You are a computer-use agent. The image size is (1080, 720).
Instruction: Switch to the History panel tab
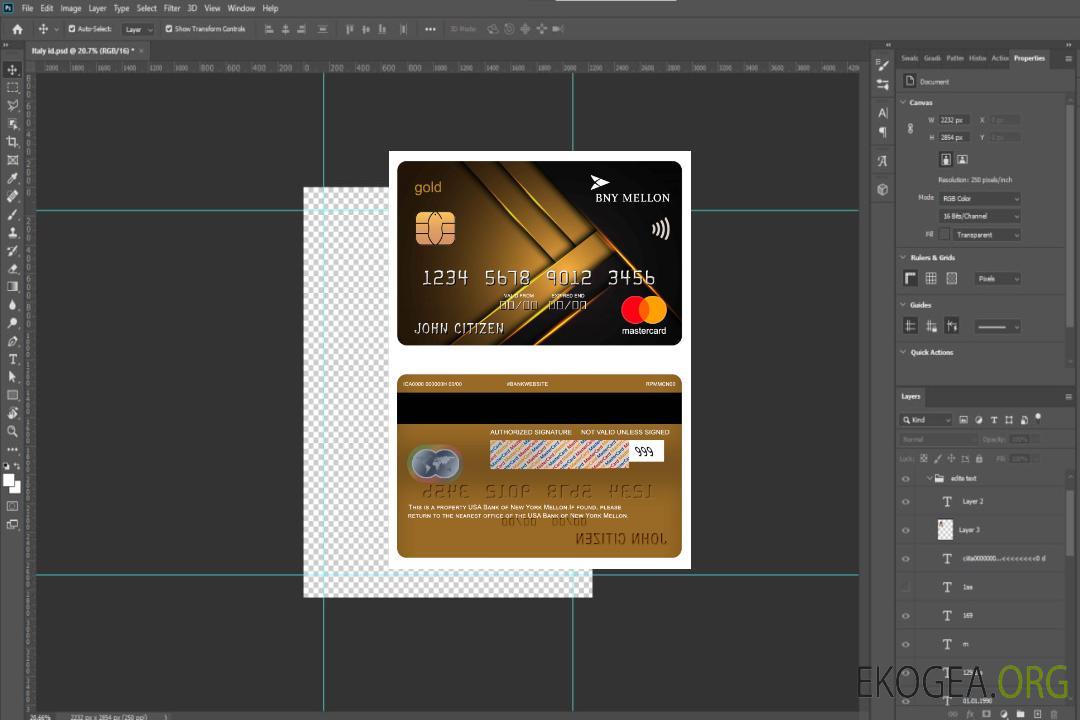pos(977,58)
